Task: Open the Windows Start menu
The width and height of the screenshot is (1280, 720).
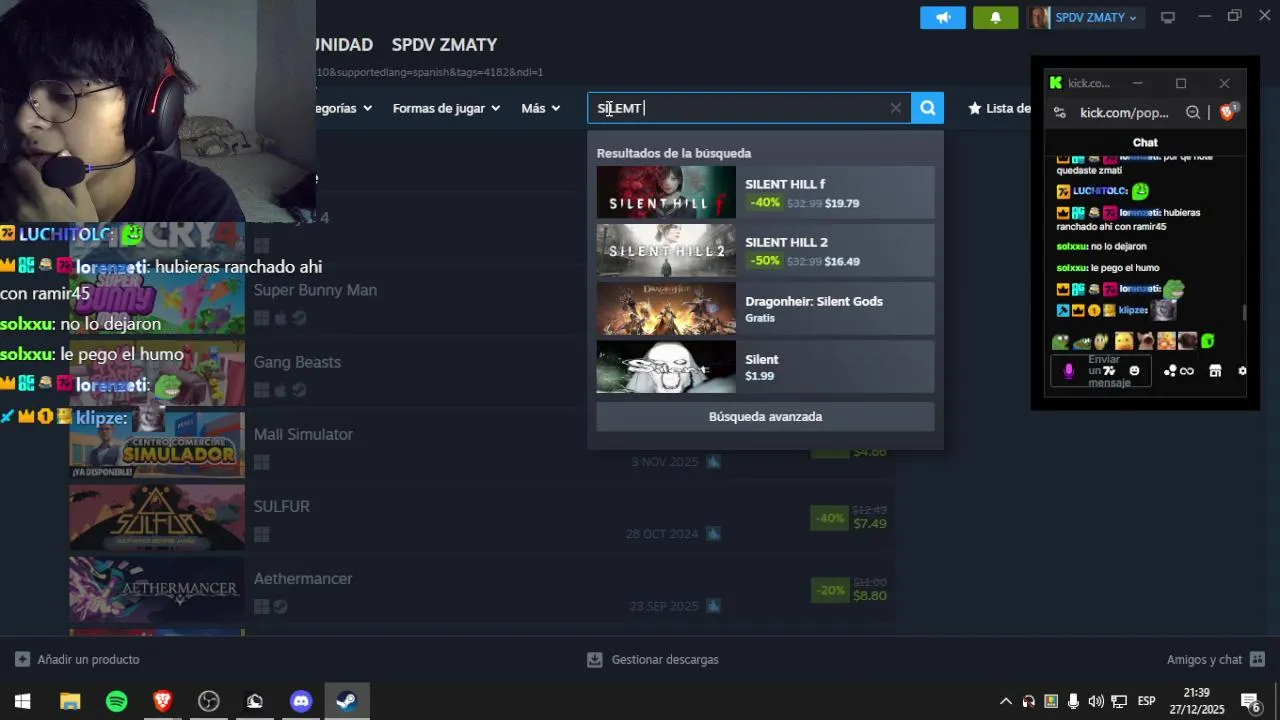Action: click(x=22, y=702)
